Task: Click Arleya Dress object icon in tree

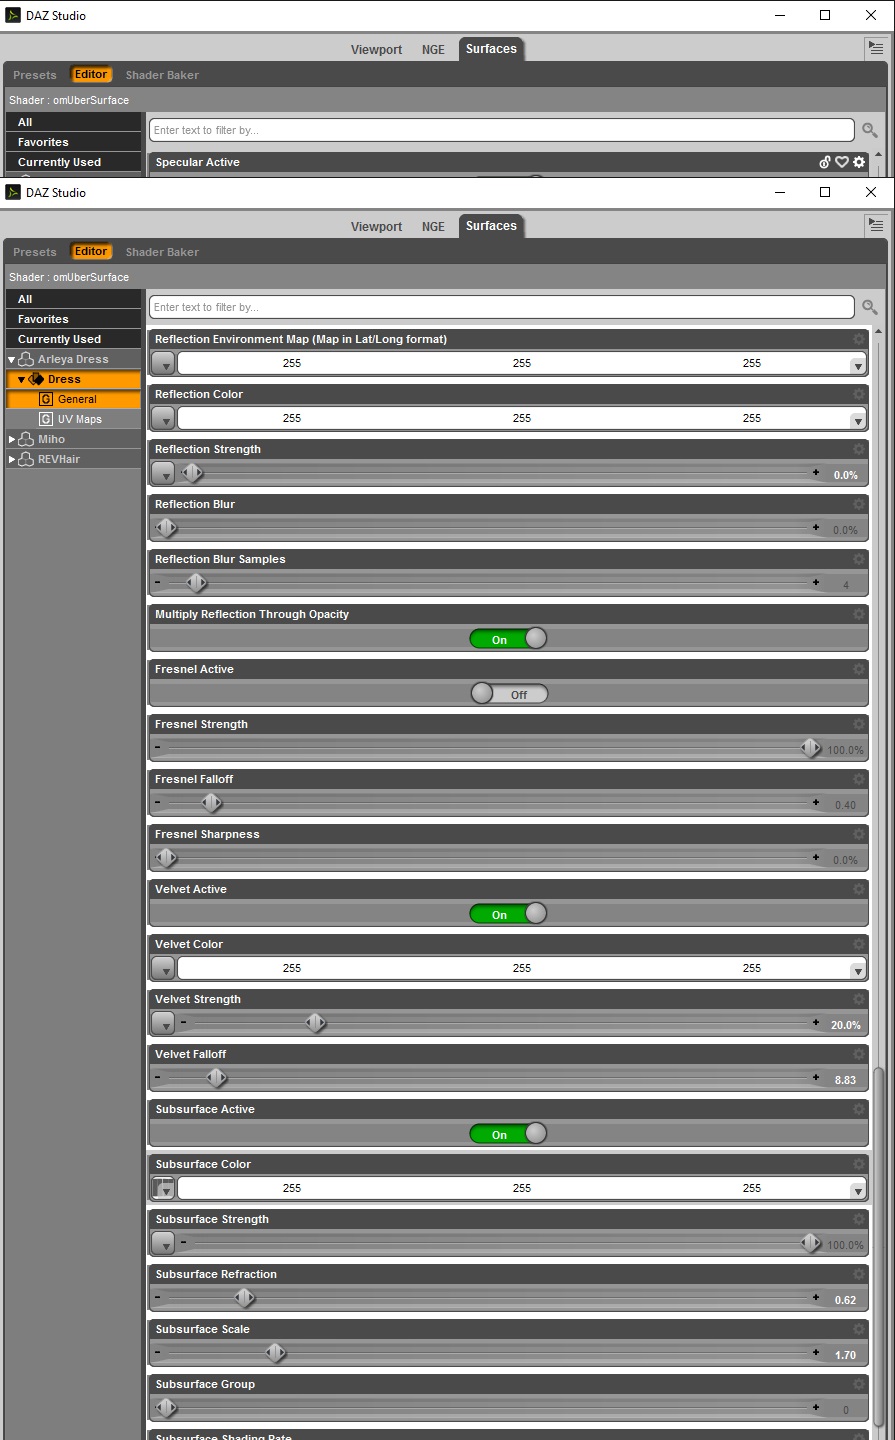Action: pos(27,359)
